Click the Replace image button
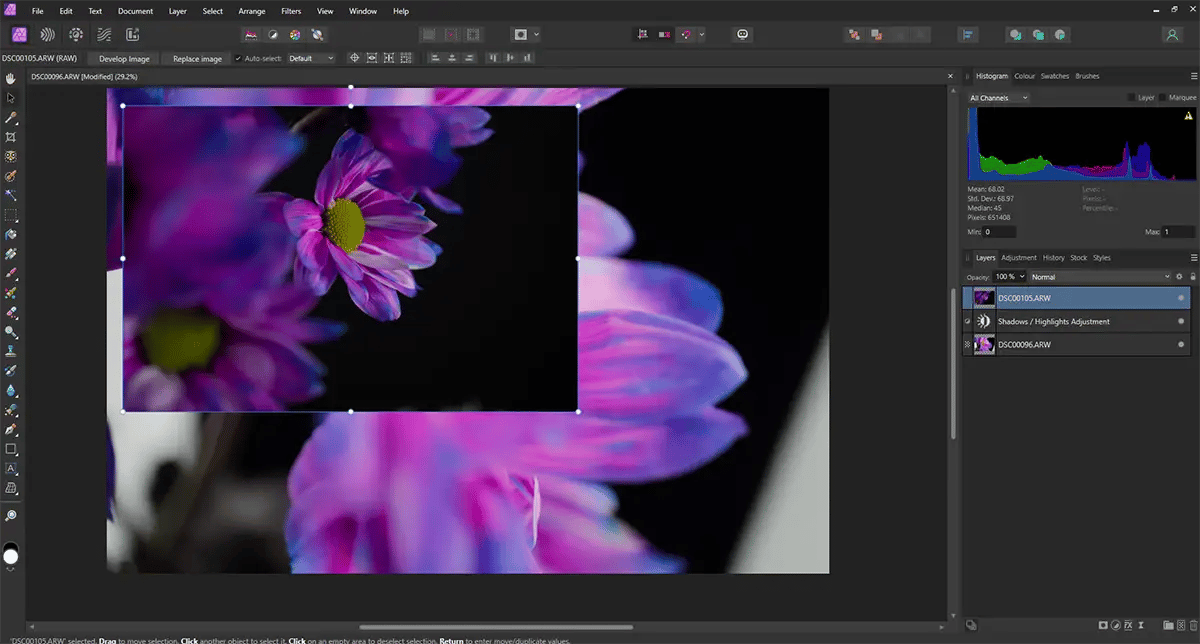 point(197,59)
